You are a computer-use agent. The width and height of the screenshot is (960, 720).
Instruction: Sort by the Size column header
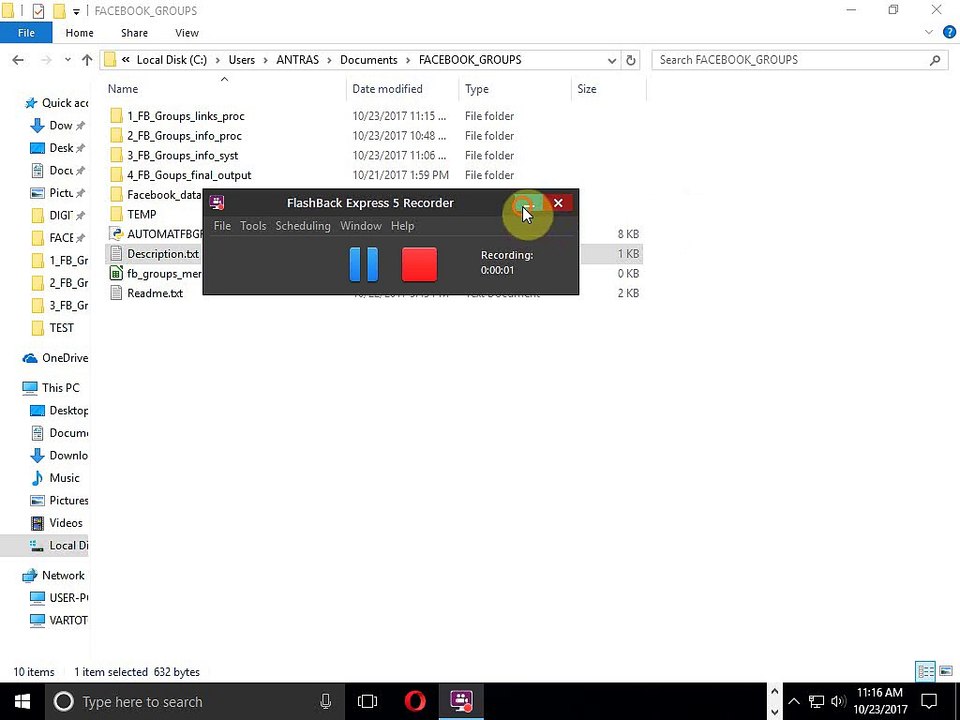(587, 89)
